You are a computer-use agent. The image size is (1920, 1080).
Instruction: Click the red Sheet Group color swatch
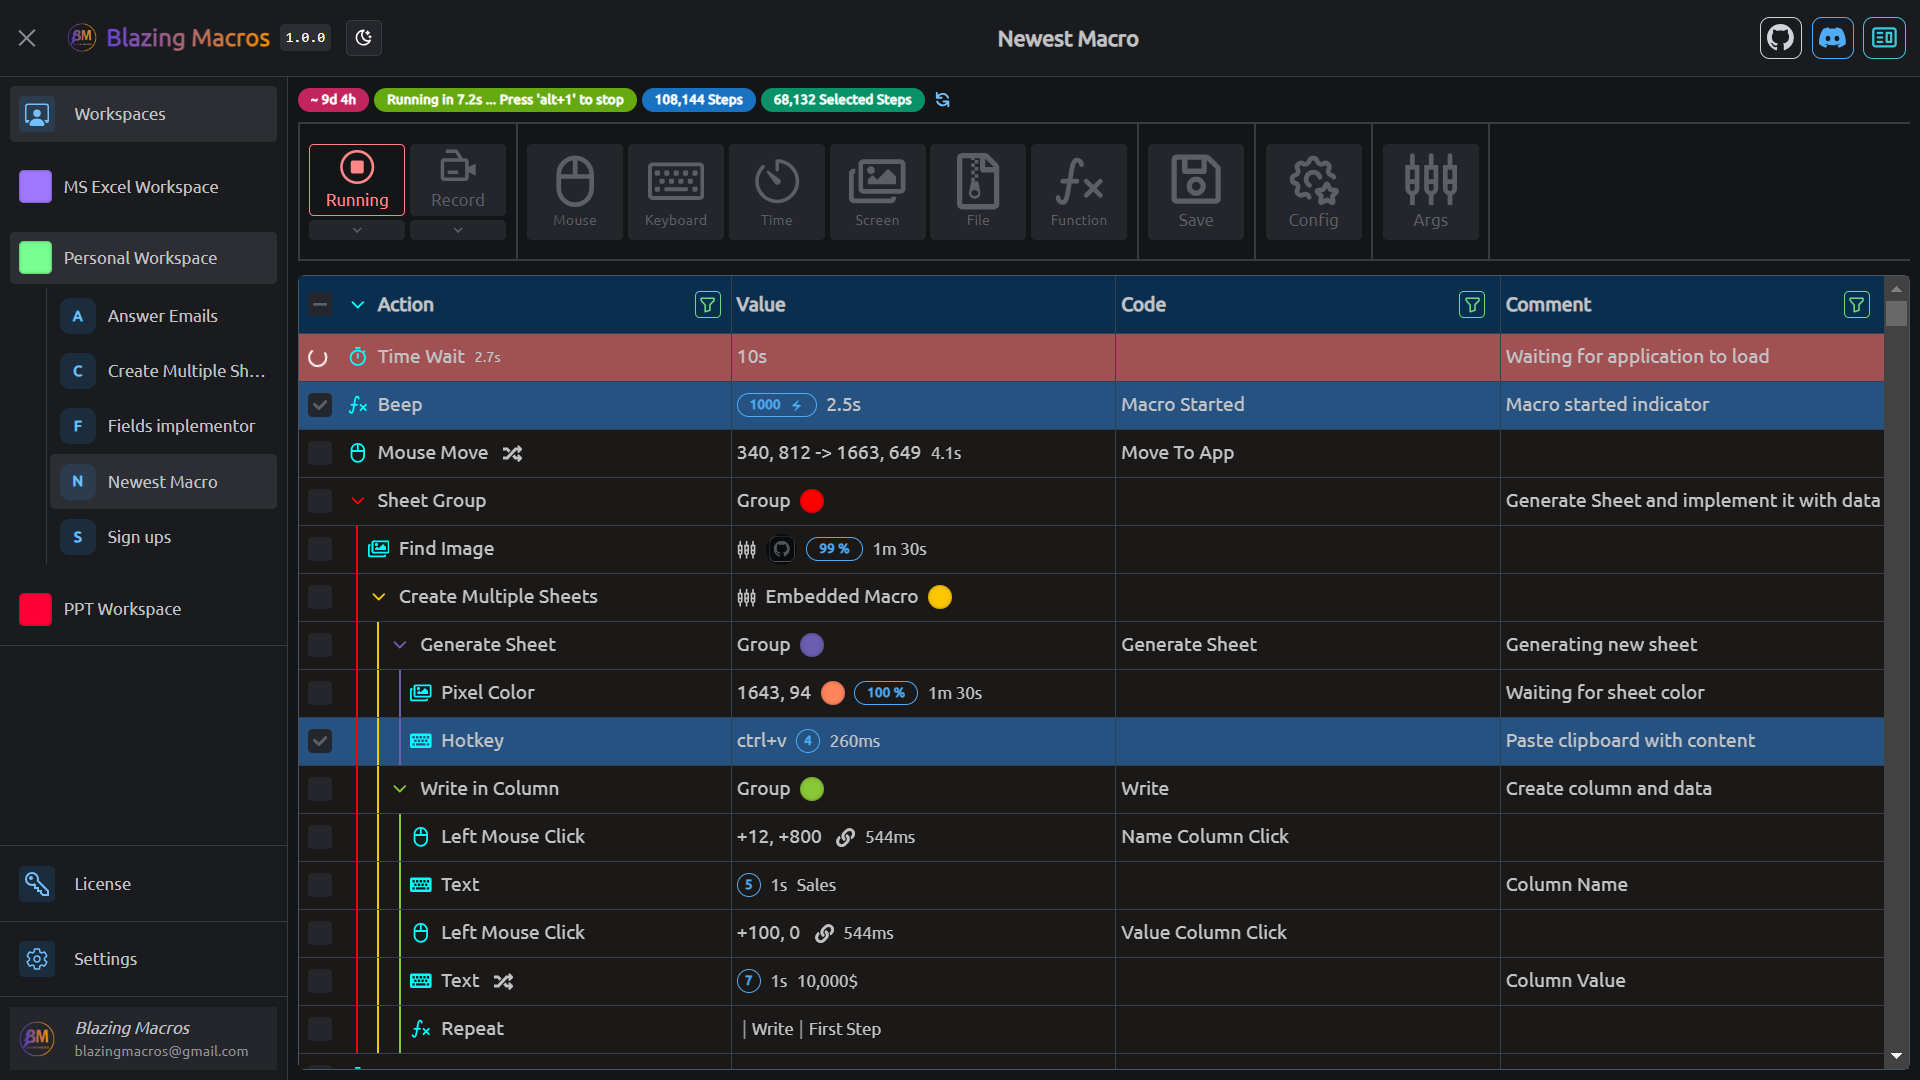[812, 501]
